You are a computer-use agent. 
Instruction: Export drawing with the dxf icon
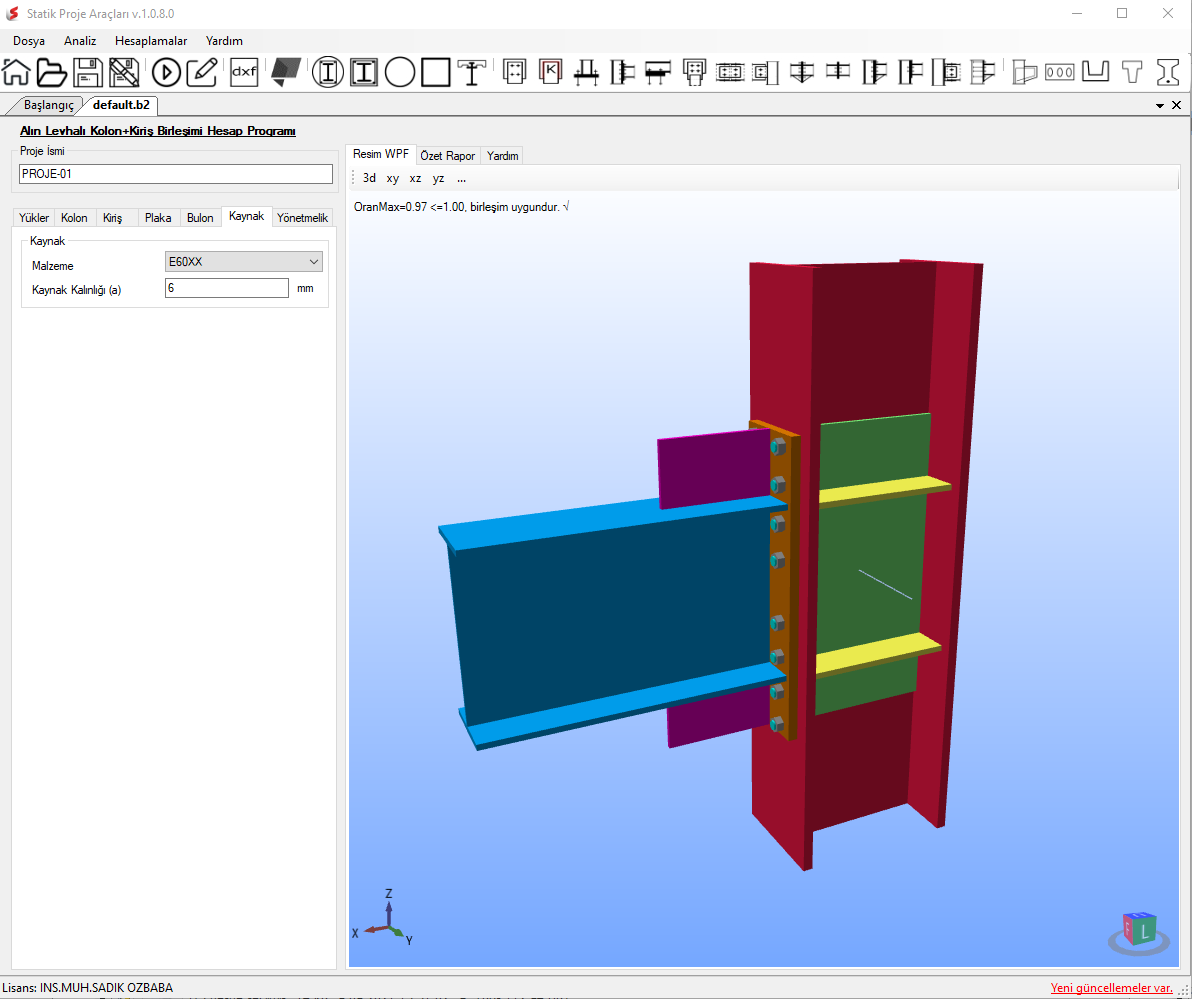click(244, 72)
